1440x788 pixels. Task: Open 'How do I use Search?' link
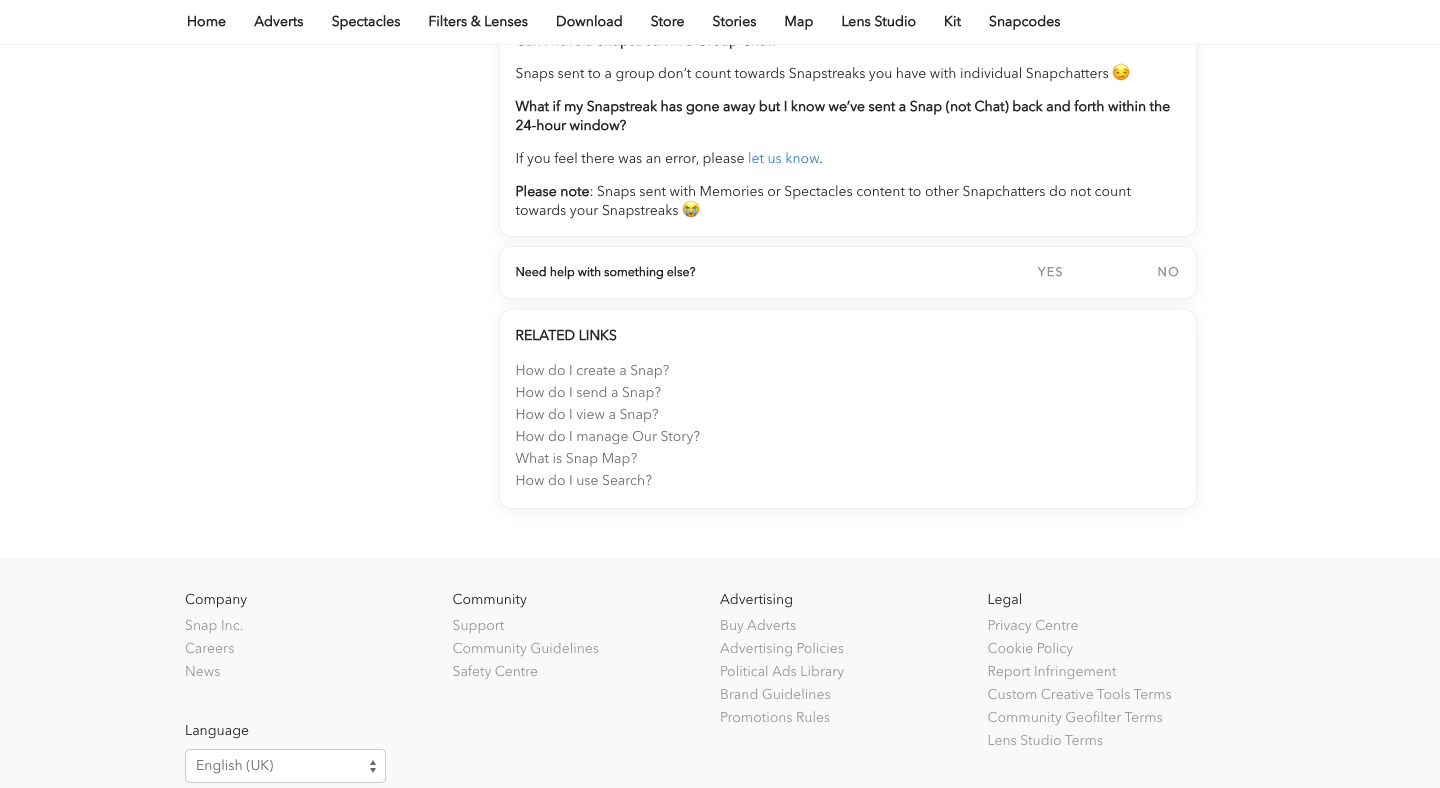pyautogui.click(x=583, y=481)
